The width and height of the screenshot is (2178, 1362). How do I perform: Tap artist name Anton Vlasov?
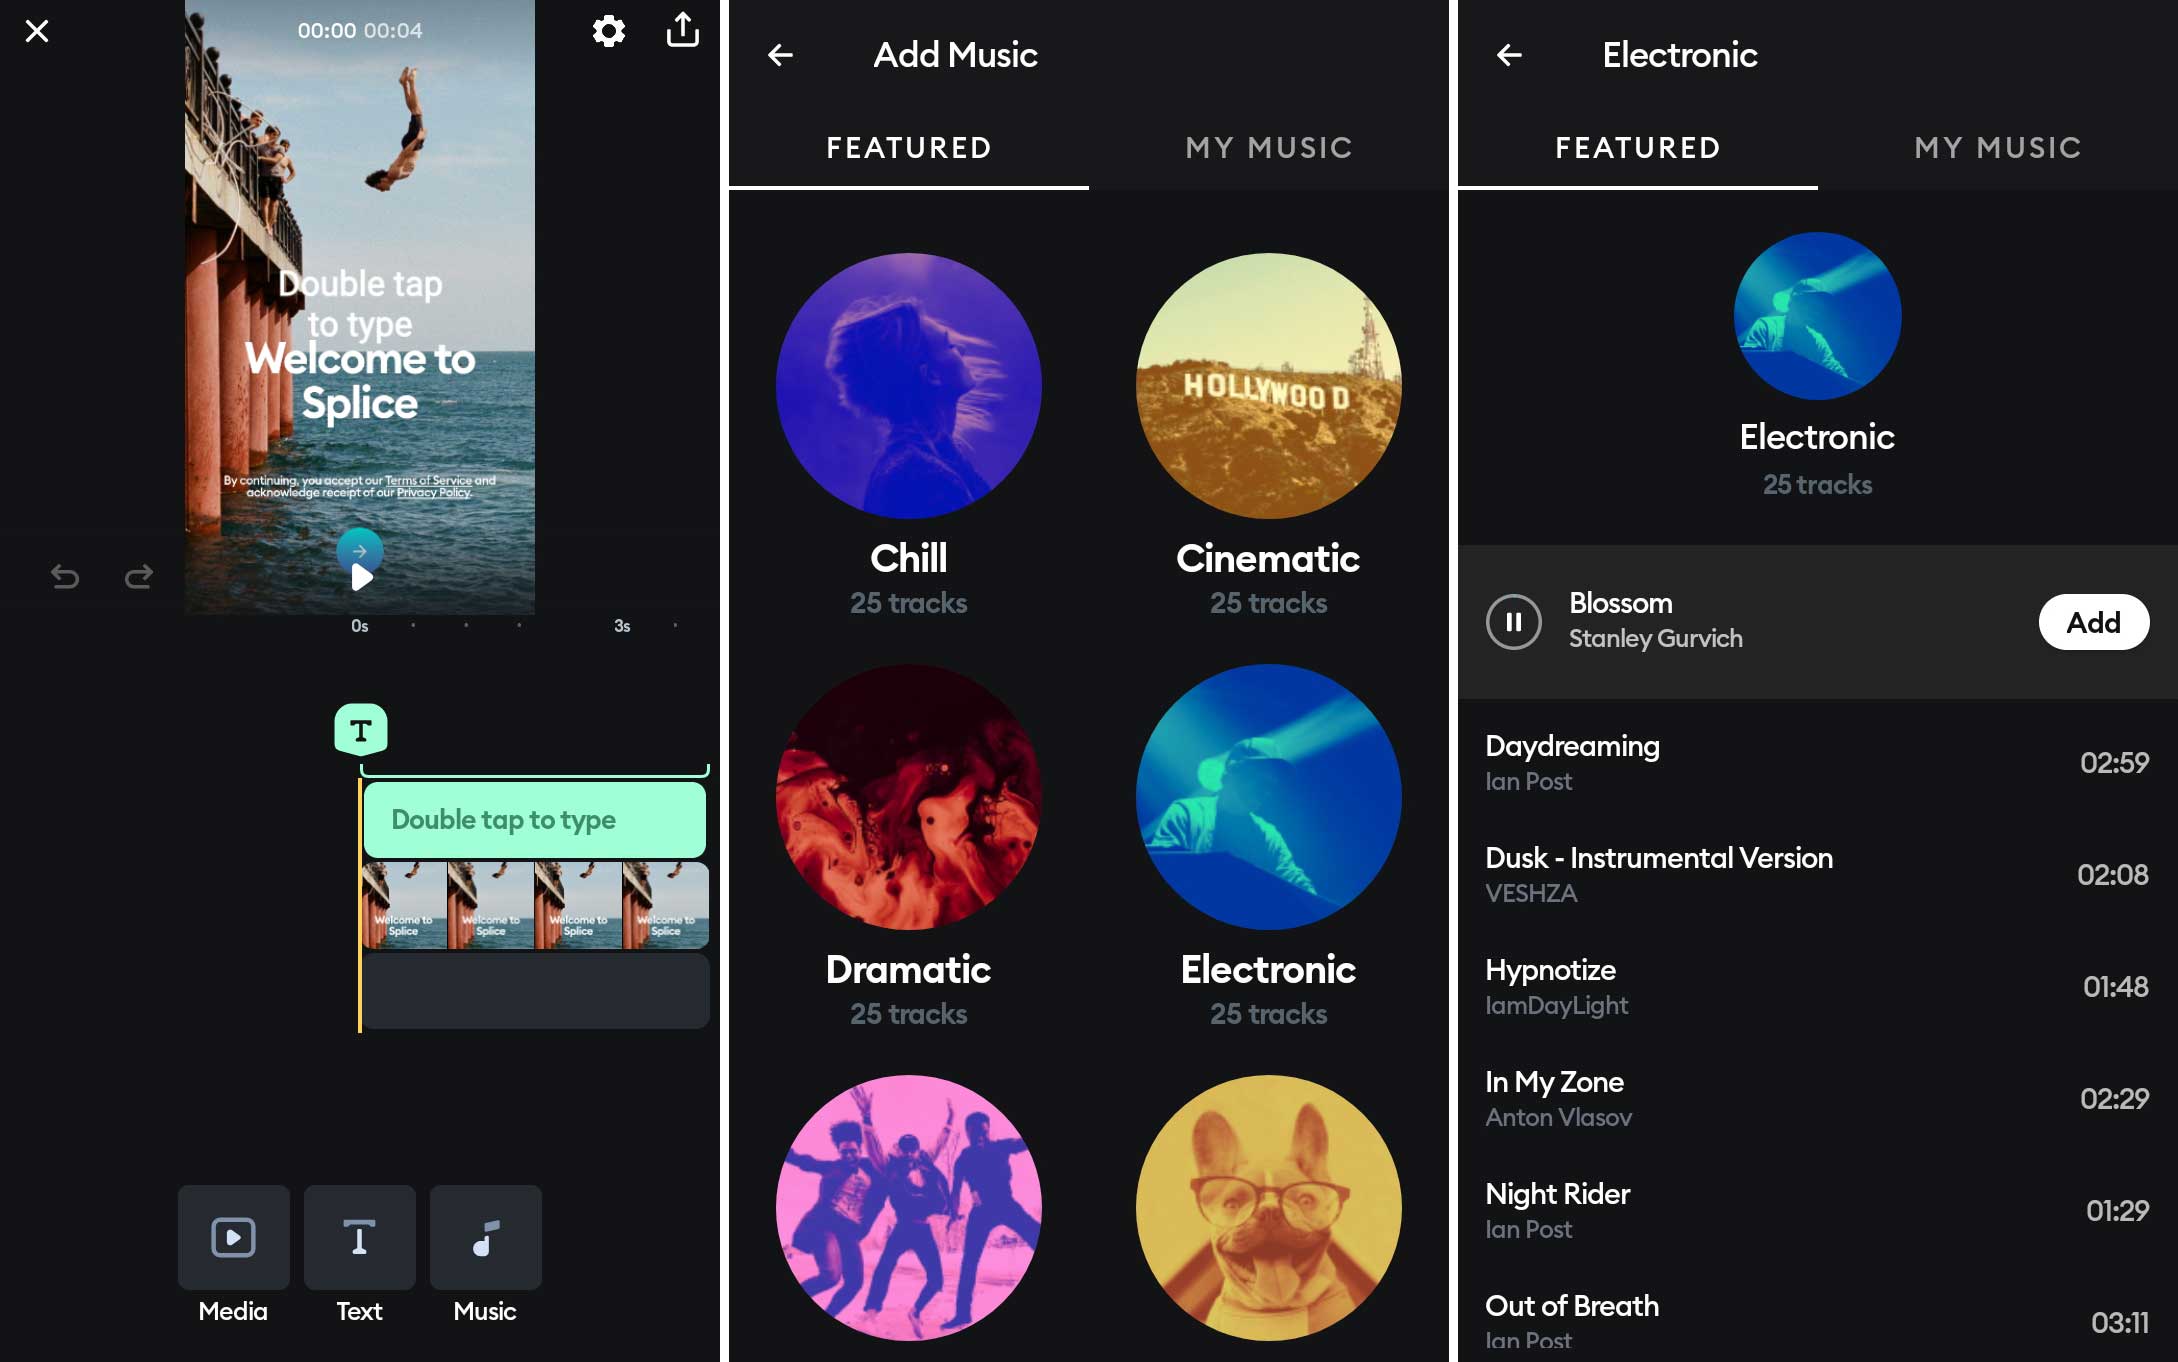point(1558,1117)
